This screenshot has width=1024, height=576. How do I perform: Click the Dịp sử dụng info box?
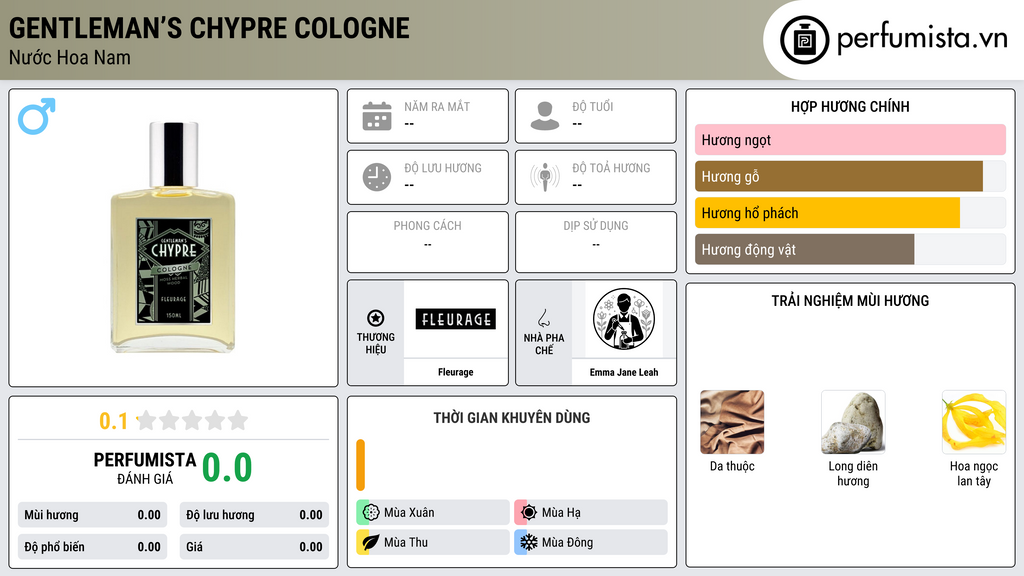coord(596,242)
